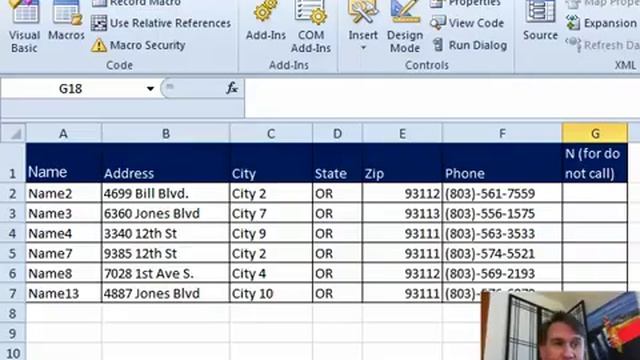
Task: Select column C header
Action: (x=271, y=133)
